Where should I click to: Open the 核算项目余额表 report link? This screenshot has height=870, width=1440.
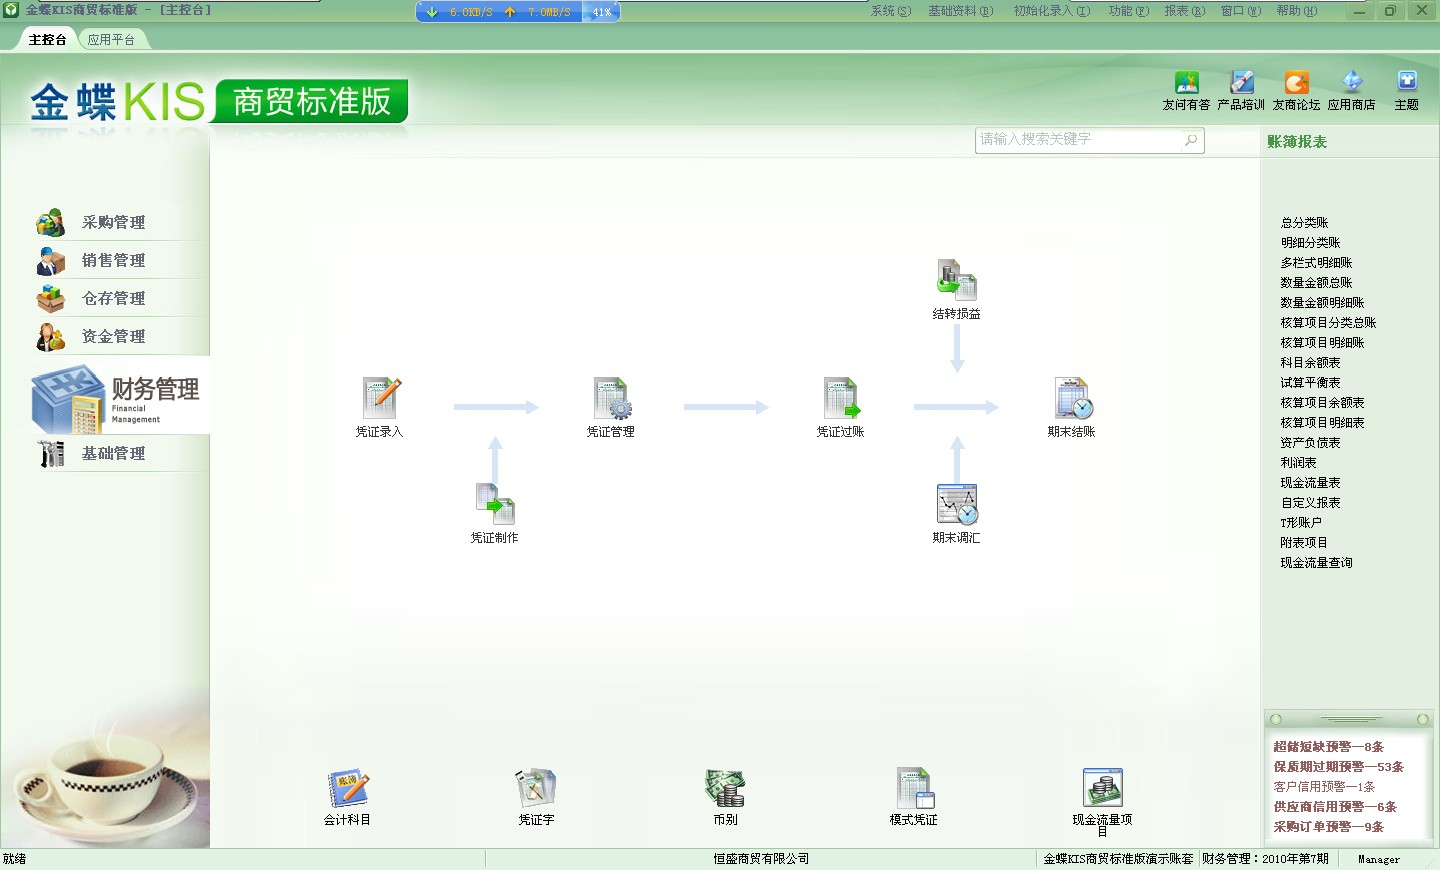1322,403
